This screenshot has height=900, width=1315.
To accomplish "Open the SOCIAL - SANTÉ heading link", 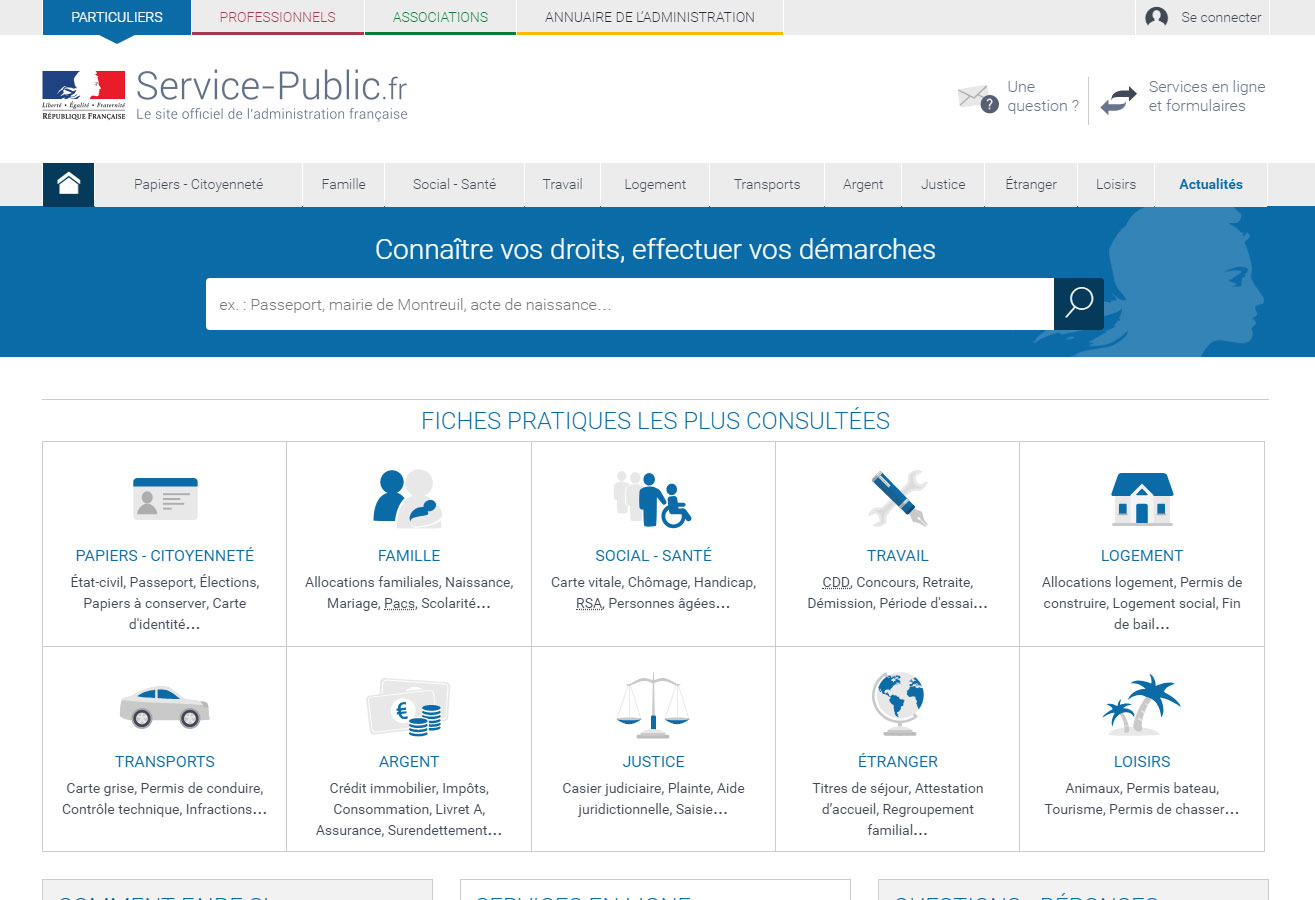I will (653, 556).
